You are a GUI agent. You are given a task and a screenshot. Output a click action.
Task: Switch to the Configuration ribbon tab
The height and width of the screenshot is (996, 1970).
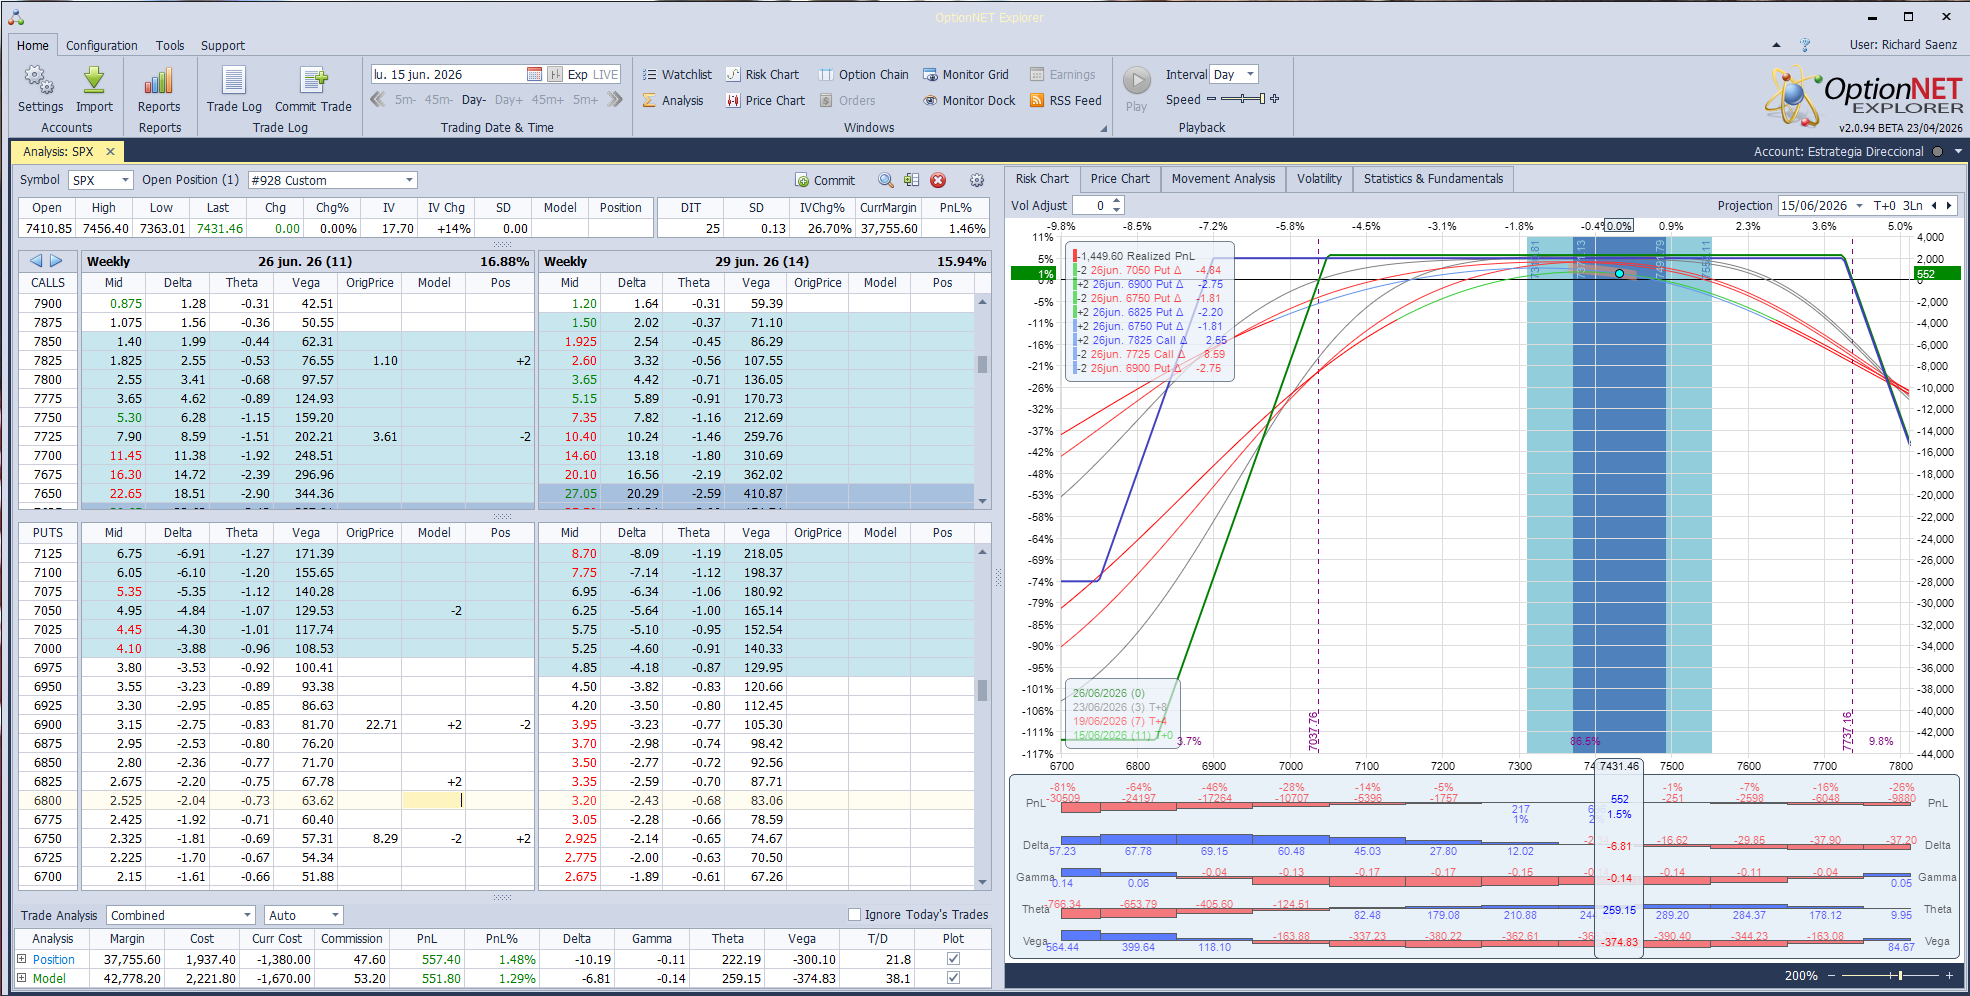pyautogui.click(x=102, y=45)
